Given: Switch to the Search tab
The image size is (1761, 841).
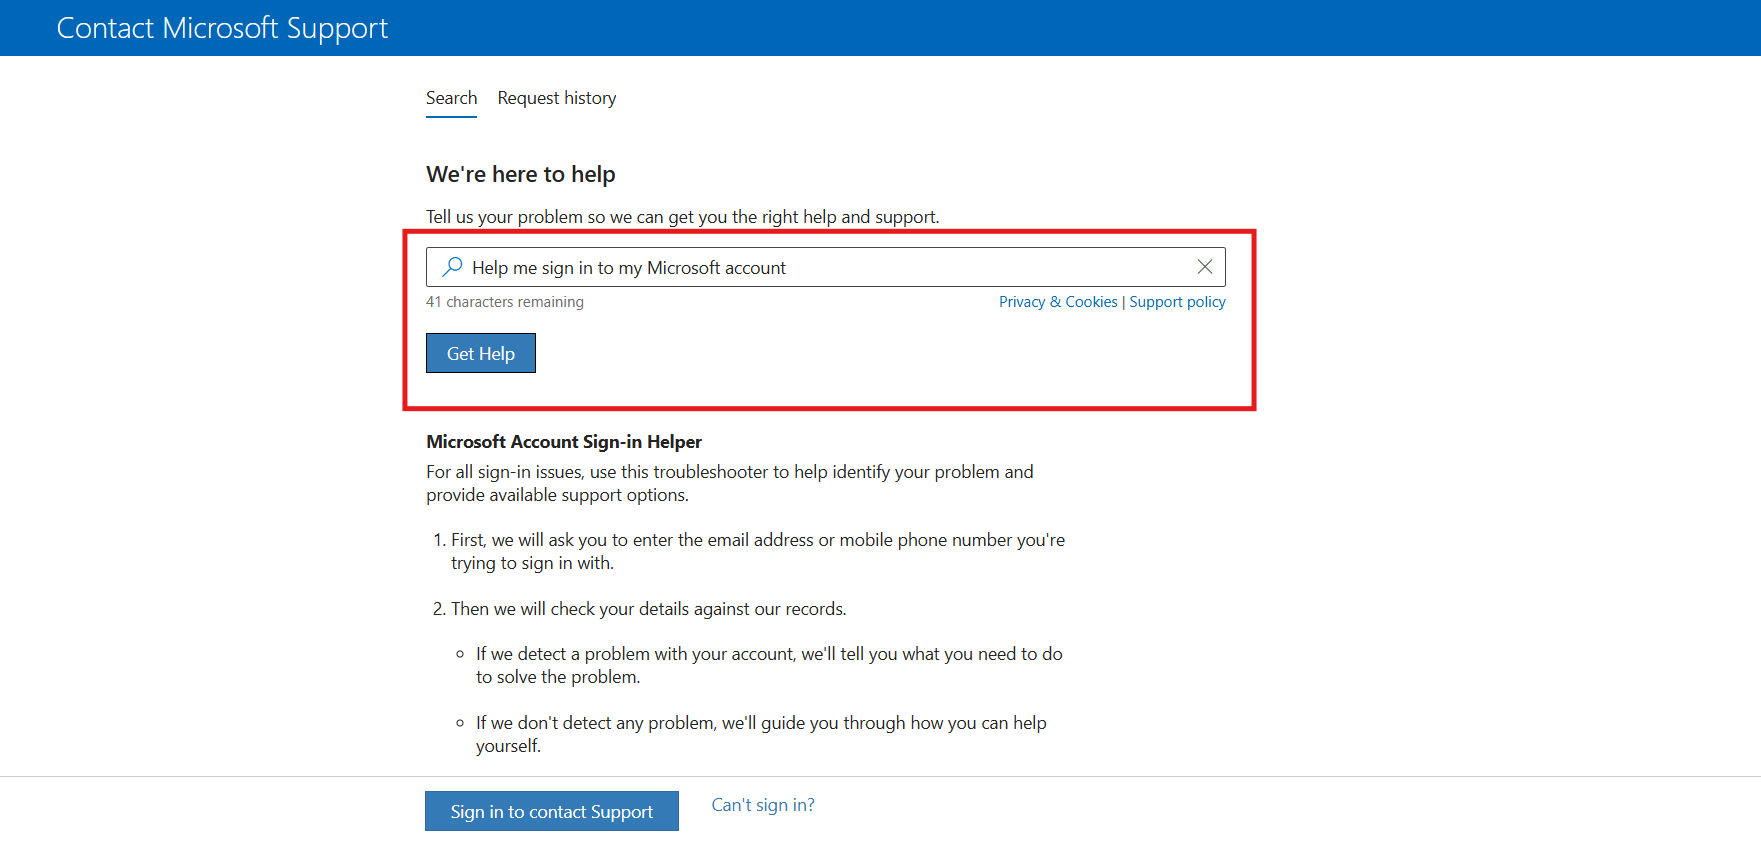Looking at the screenshot, I should pyautogui.click(x=451, y=98).
